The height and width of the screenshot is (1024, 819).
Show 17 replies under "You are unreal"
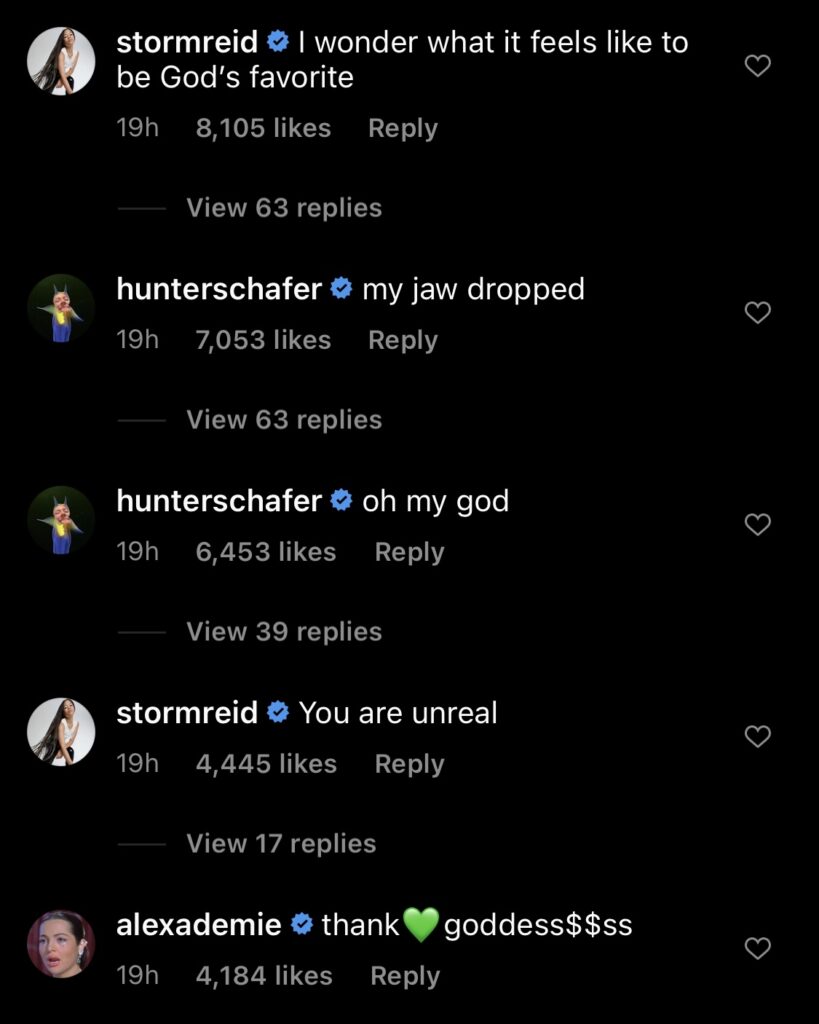(281, 844)
